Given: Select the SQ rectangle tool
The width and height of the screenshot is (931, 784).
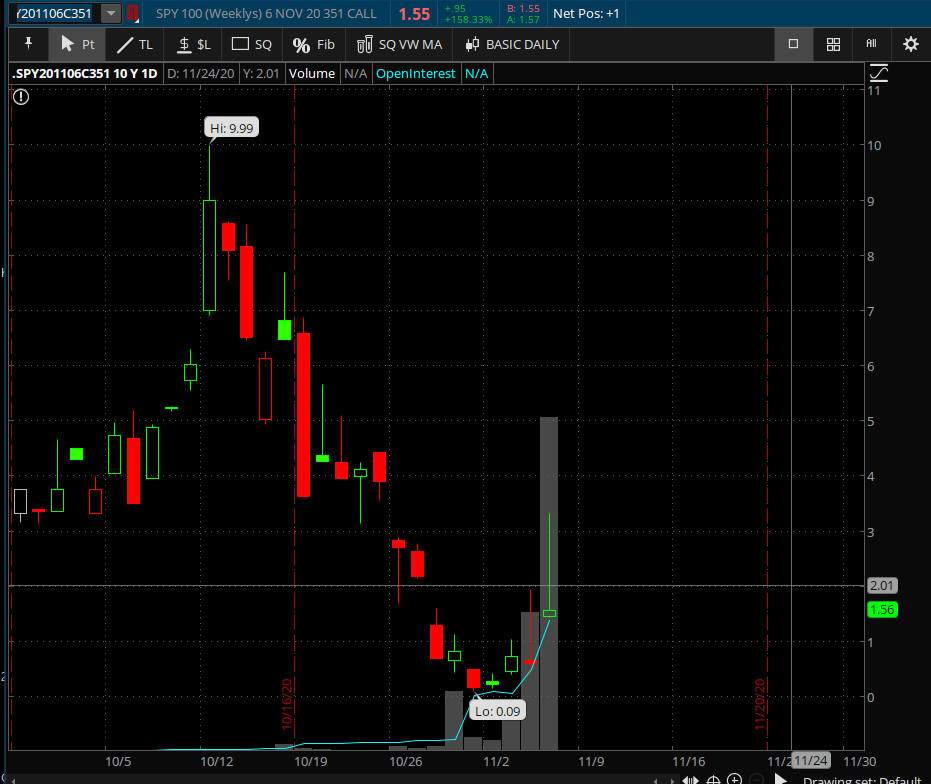Looking at the screenshot, I should (x=252, y=45).
